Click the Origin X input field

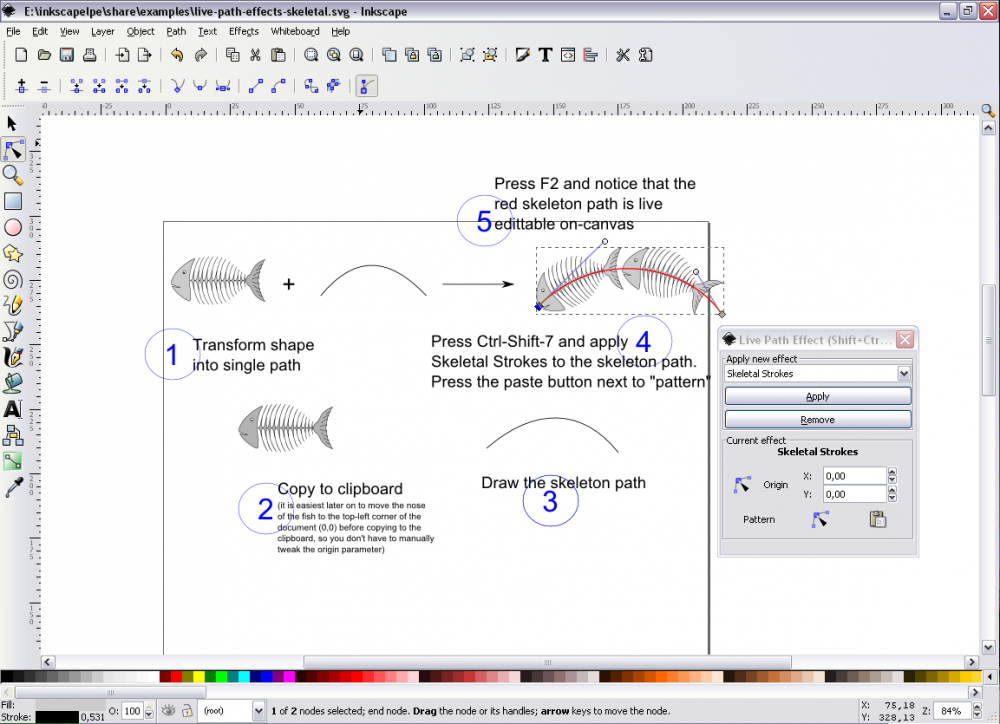(x=852, y=476)
